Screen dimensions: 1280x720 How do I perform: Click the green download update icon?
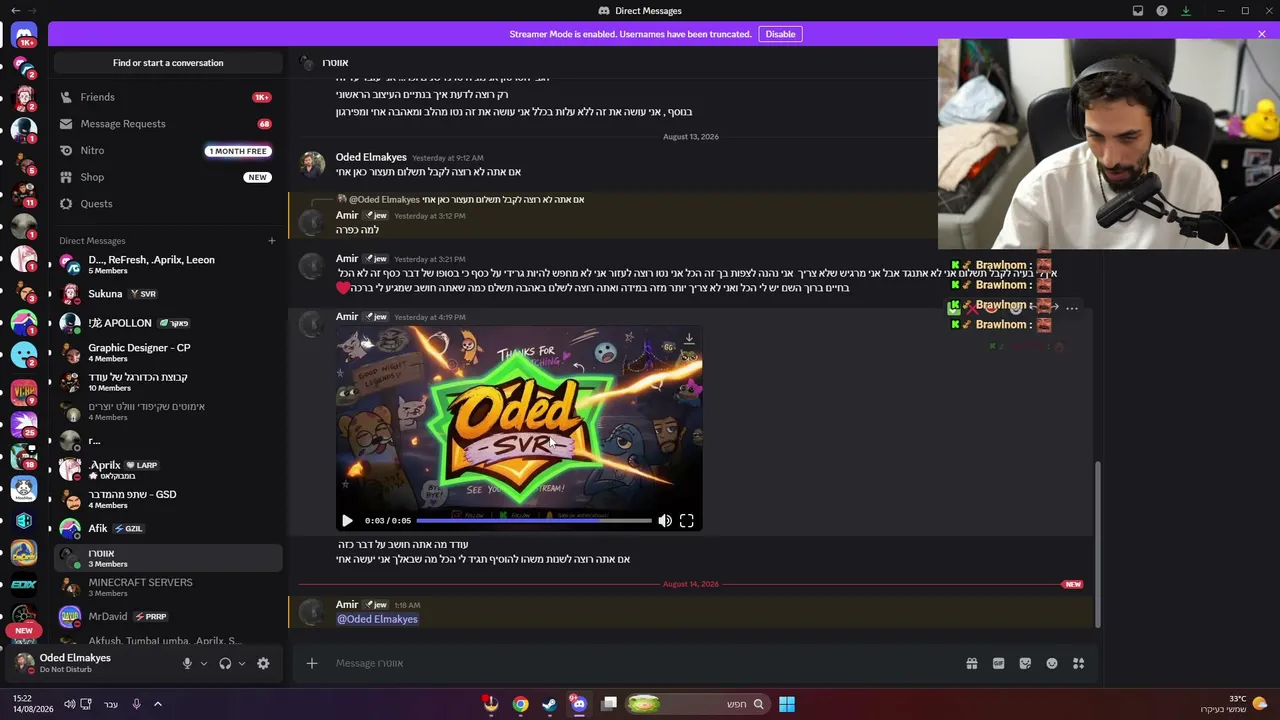coord(1186,11)
